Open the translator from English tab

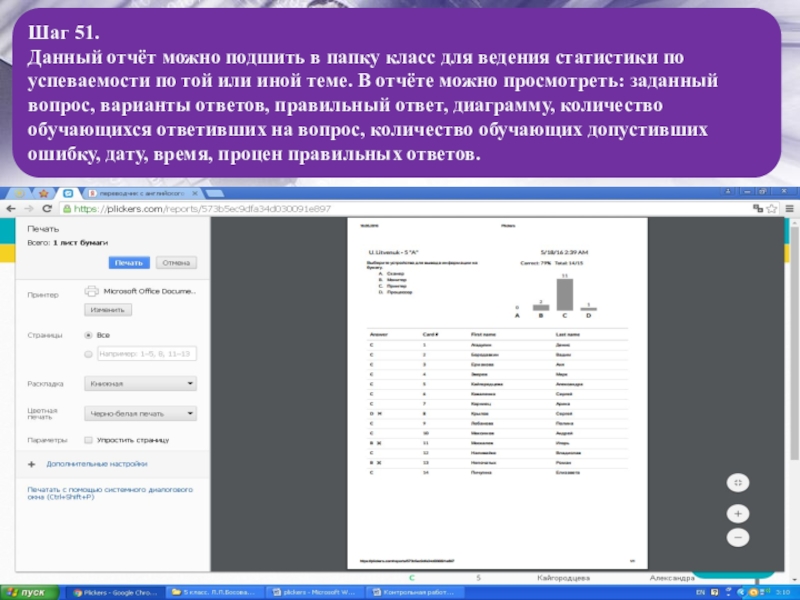[142, 193]
